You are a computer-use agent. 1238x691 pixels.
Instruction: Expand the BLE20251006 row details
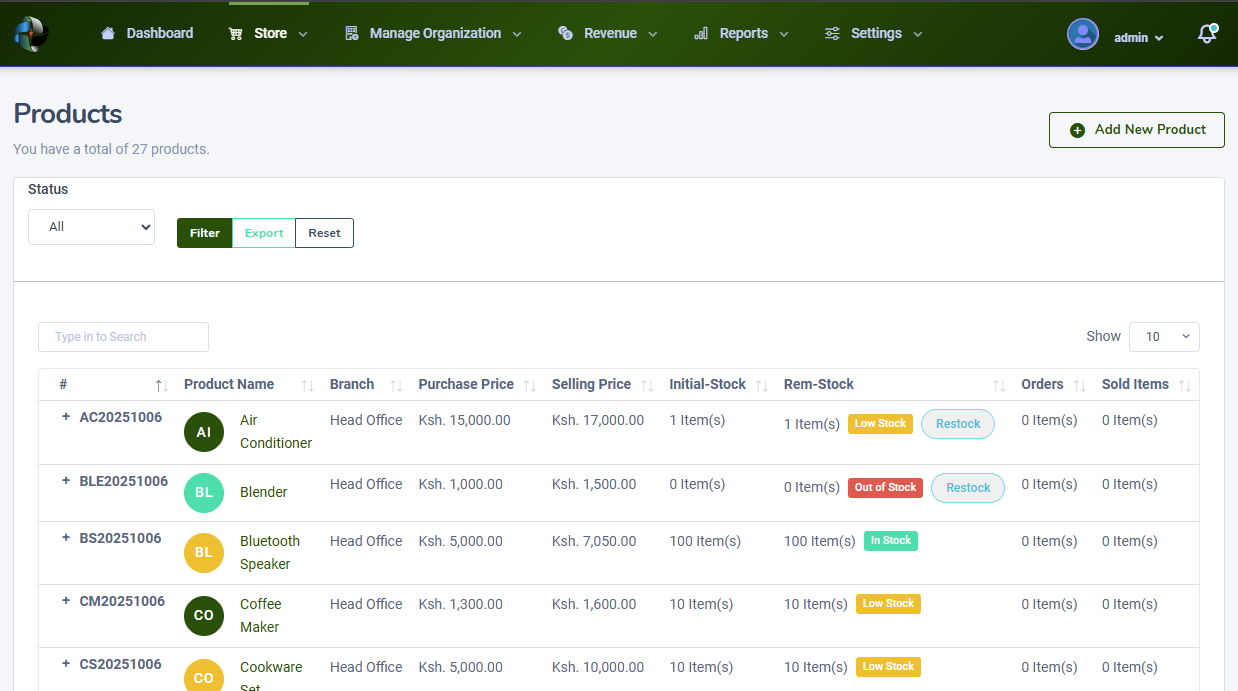click(66, 481)
